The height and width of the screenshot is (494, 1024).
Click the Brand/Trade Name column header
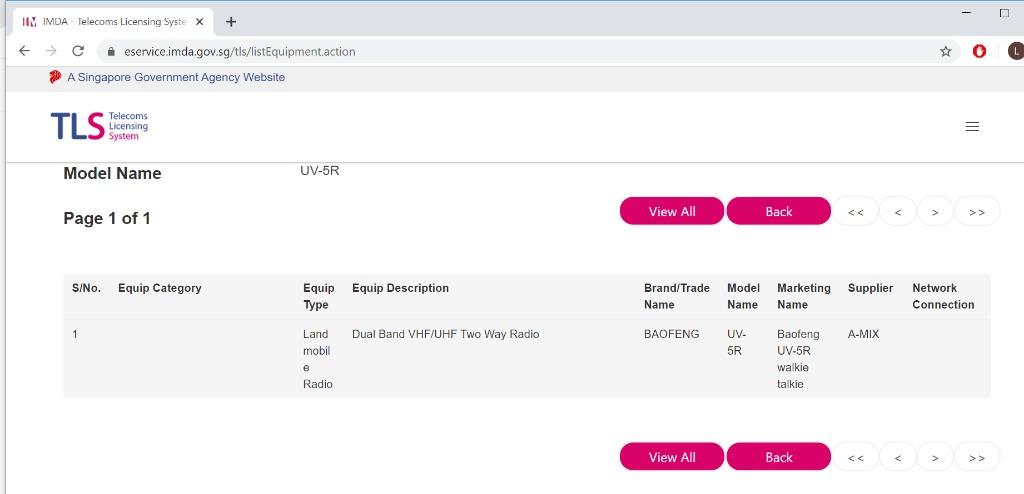point(677,297)
